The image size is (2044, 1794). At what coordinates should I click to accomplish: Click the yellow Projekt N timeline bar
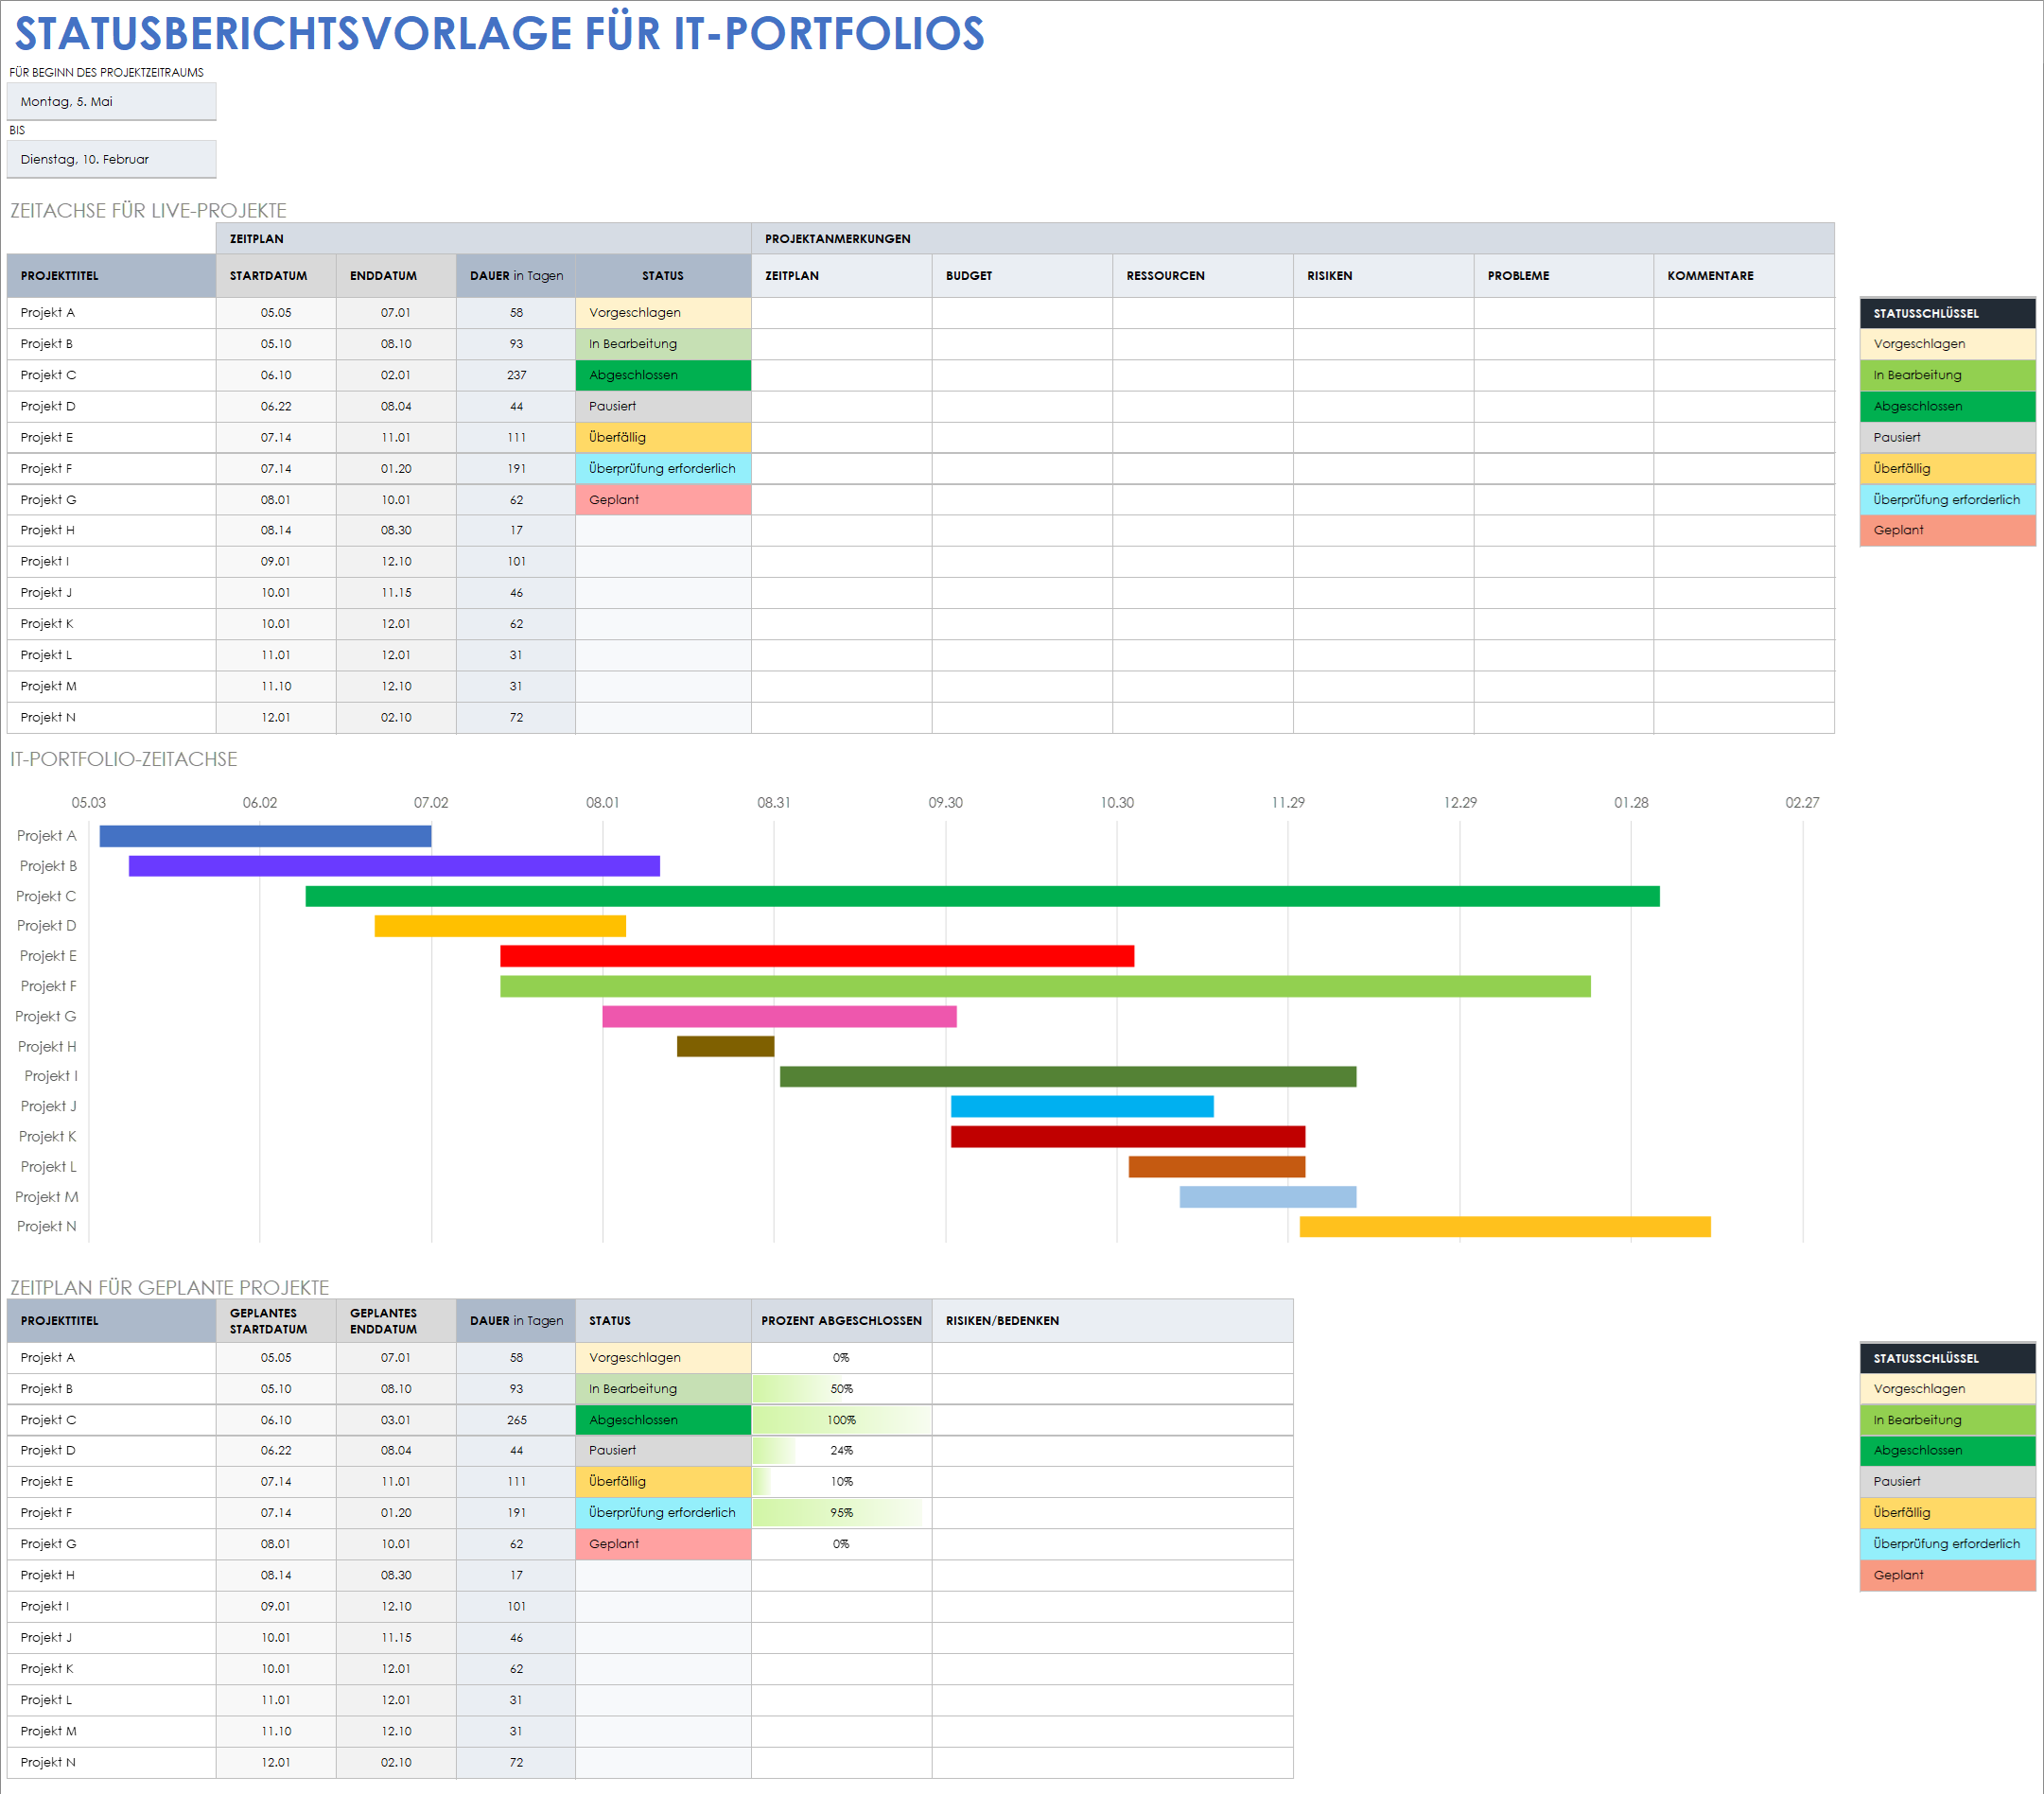[1505, 1227]
